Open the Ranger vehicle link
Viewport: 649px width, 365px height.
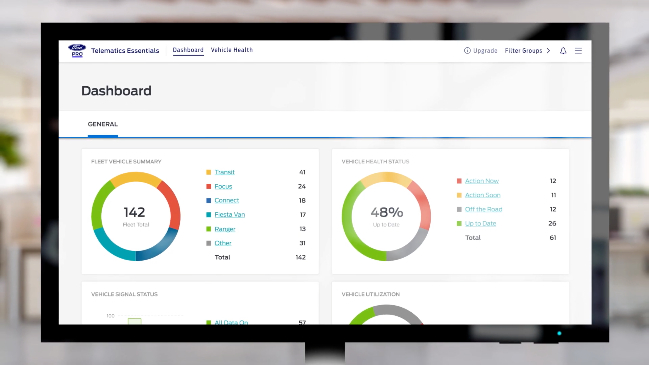pos(225,229)
